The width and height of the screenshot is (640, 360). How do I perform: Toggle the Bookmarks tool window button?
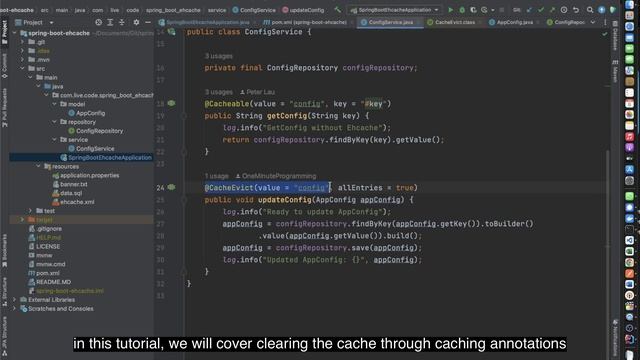[x=4, y=251]
